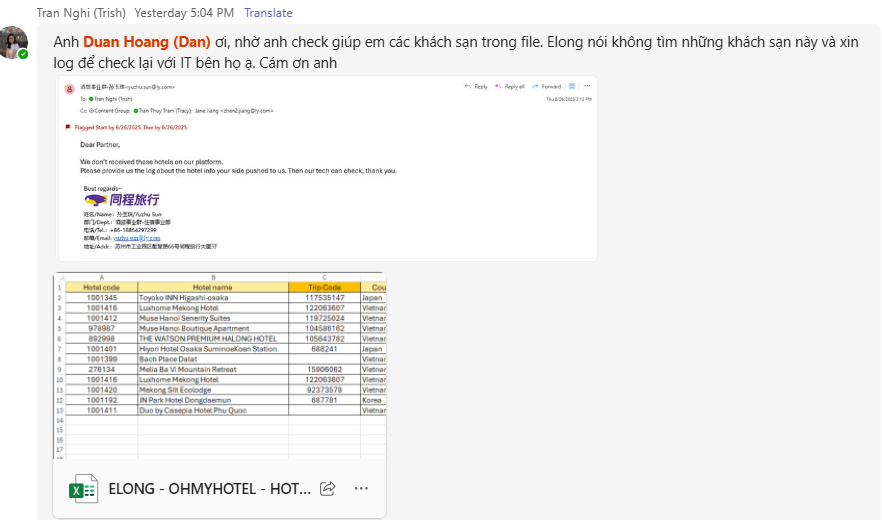Click the JN Park Hotel Dongdaemun cell

[x=213, y=400]
